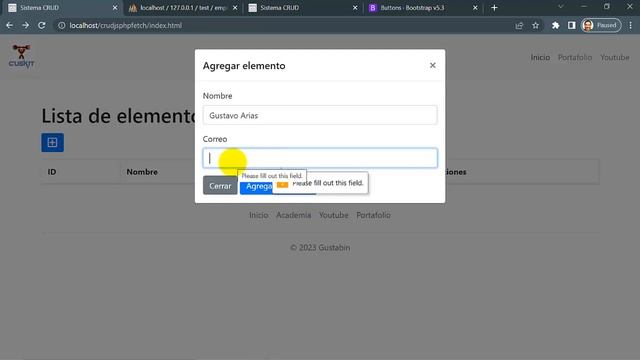Click the © 2023 Gustabin footer text
The image size is (640, 360).
(x=320, y=248)
